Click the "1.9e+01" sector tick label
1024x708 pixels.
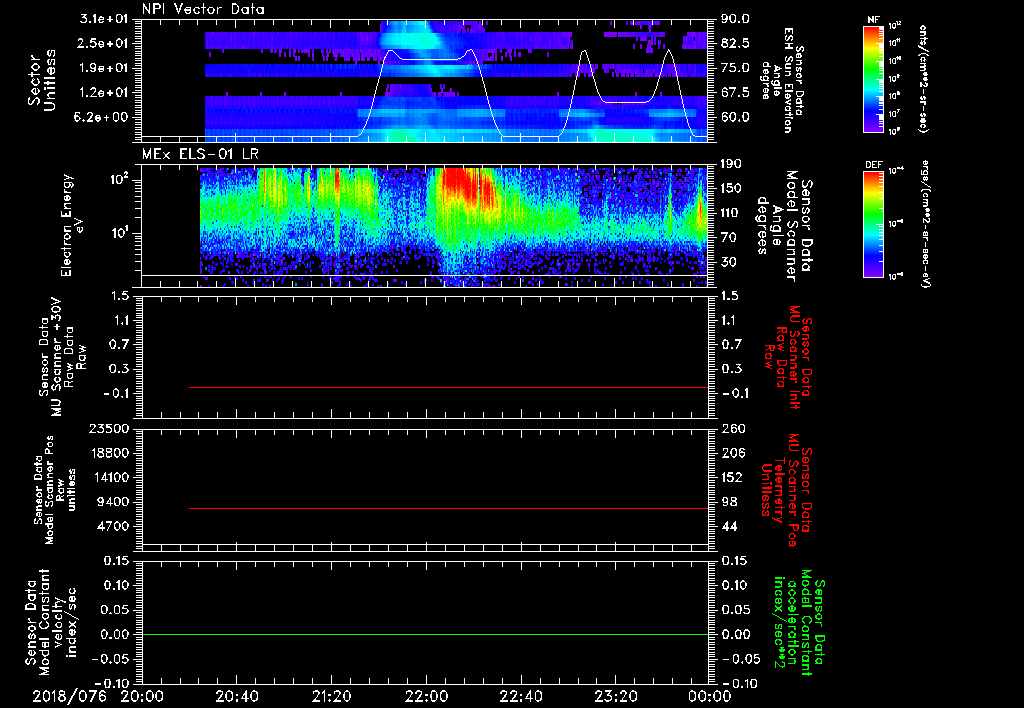104,68
